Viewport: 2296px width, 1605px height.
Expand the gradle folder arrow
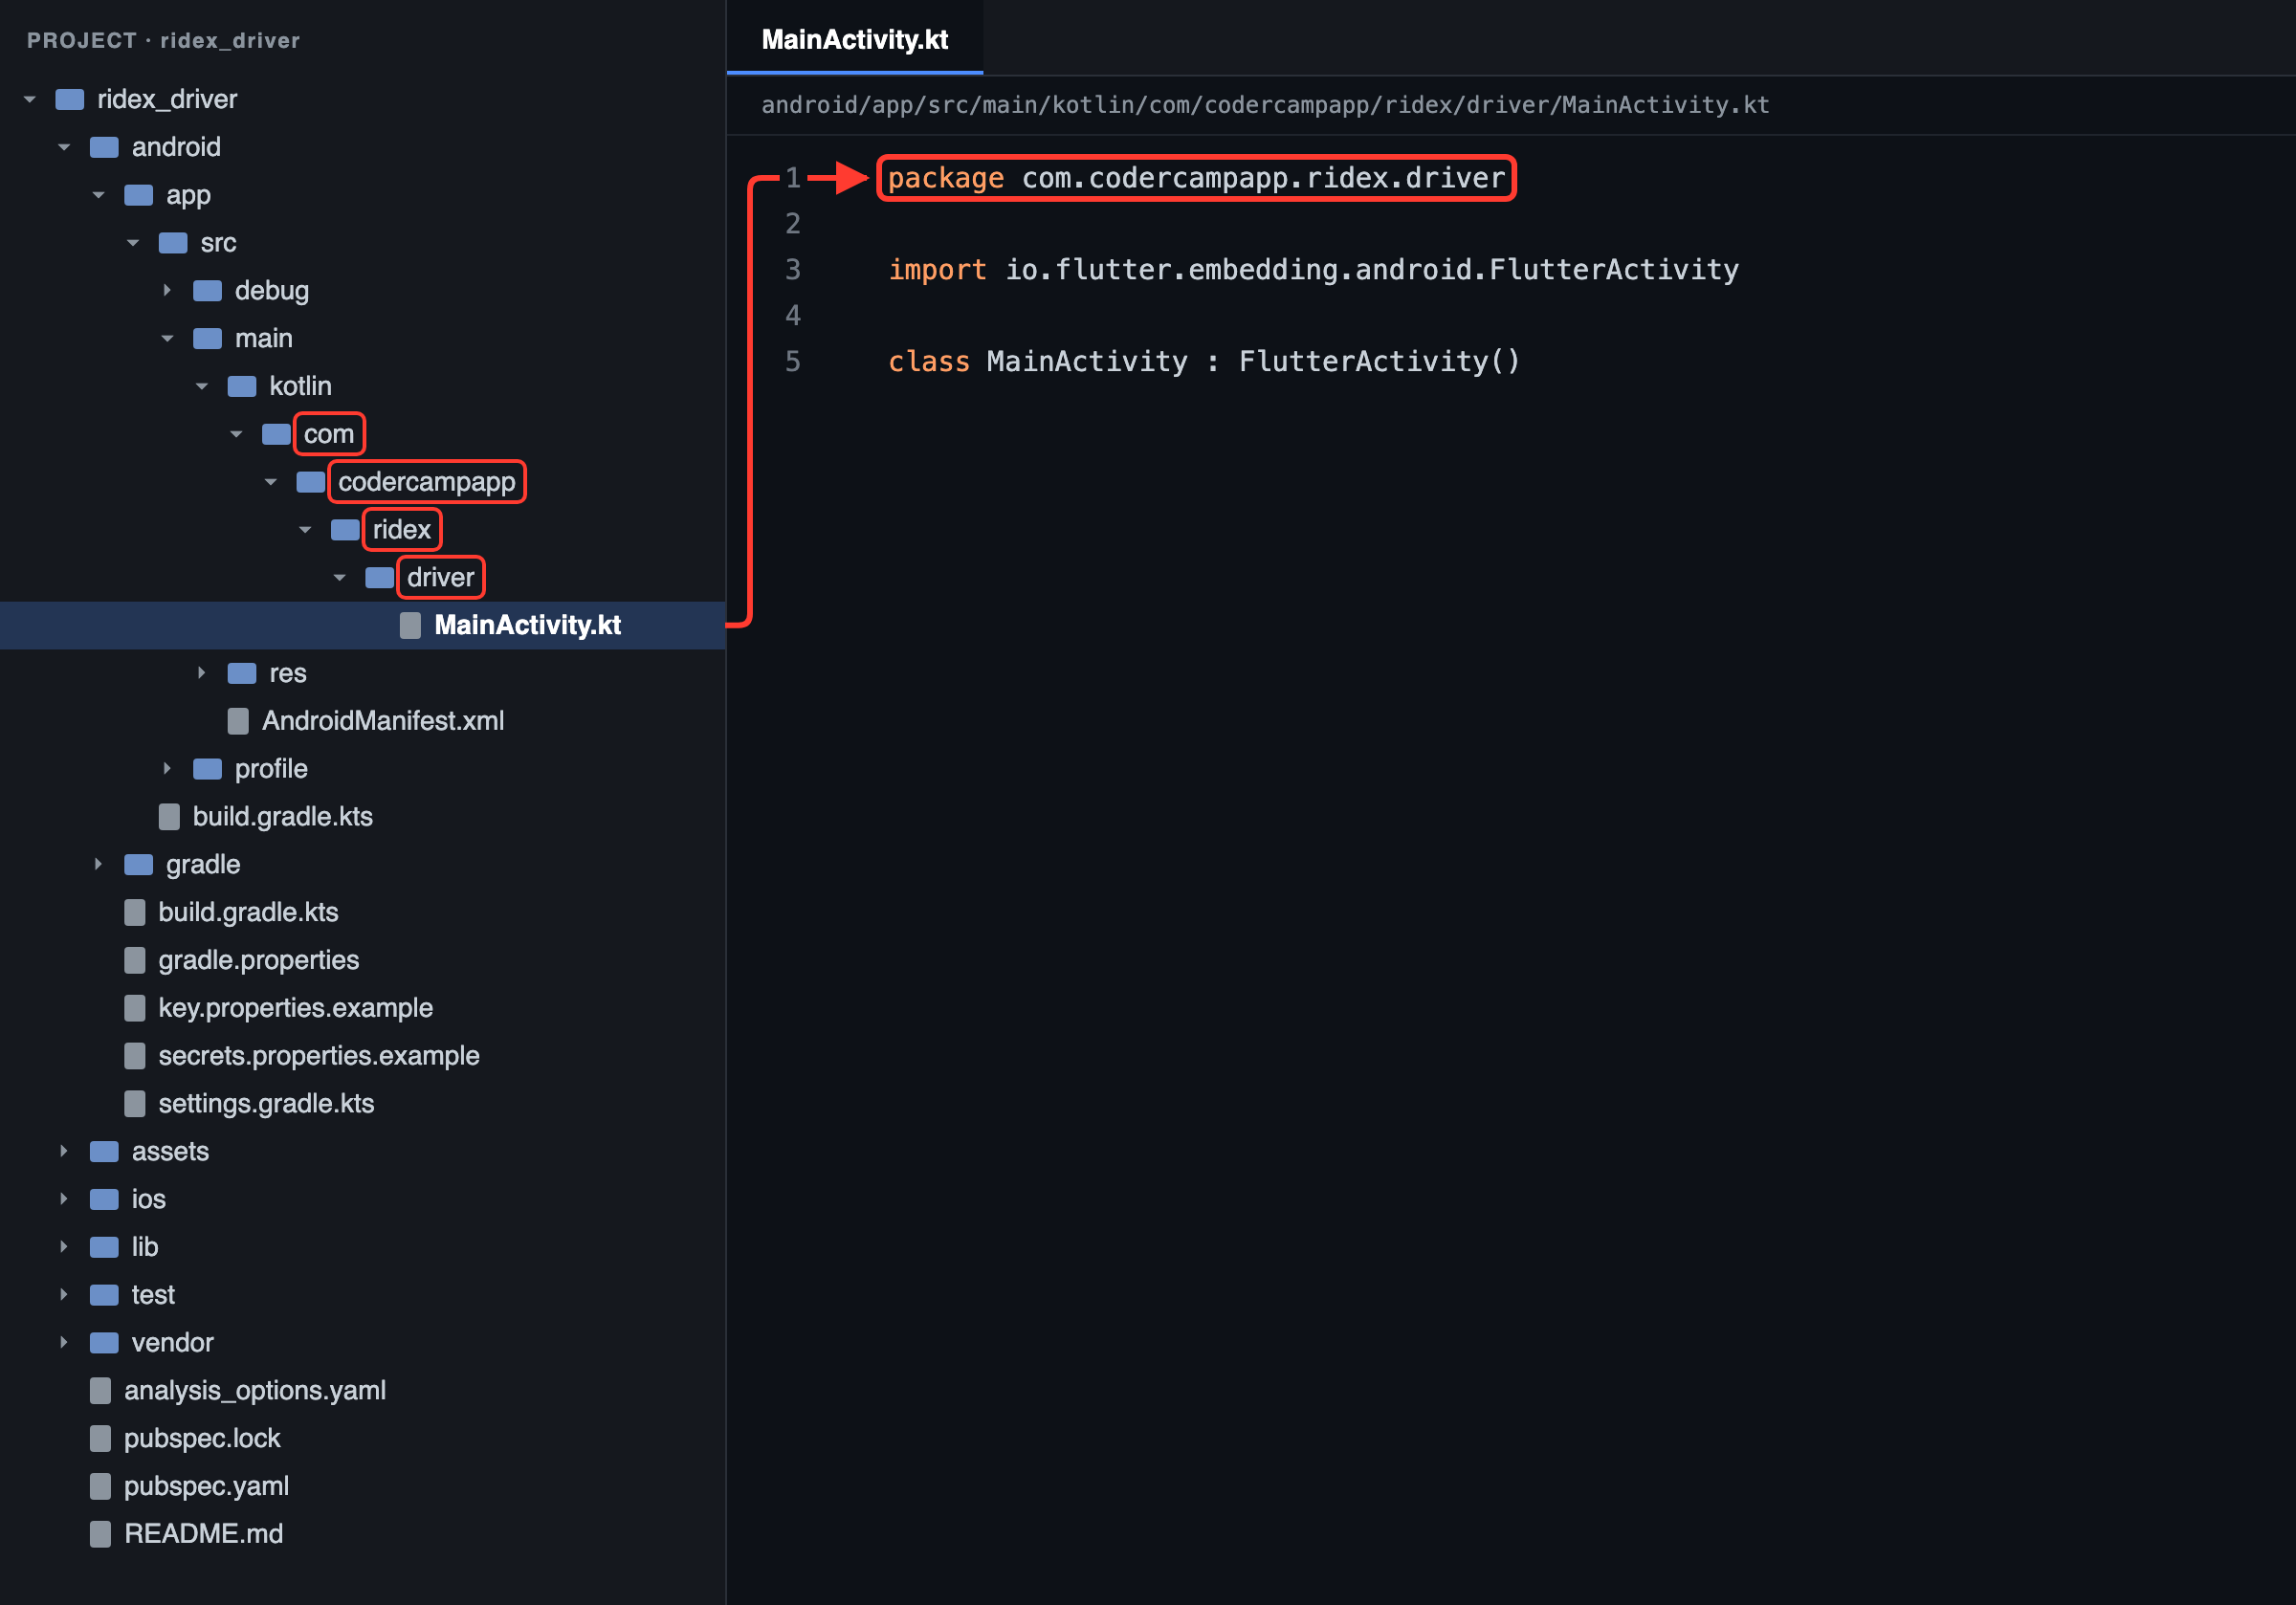[x=98, y=864]
